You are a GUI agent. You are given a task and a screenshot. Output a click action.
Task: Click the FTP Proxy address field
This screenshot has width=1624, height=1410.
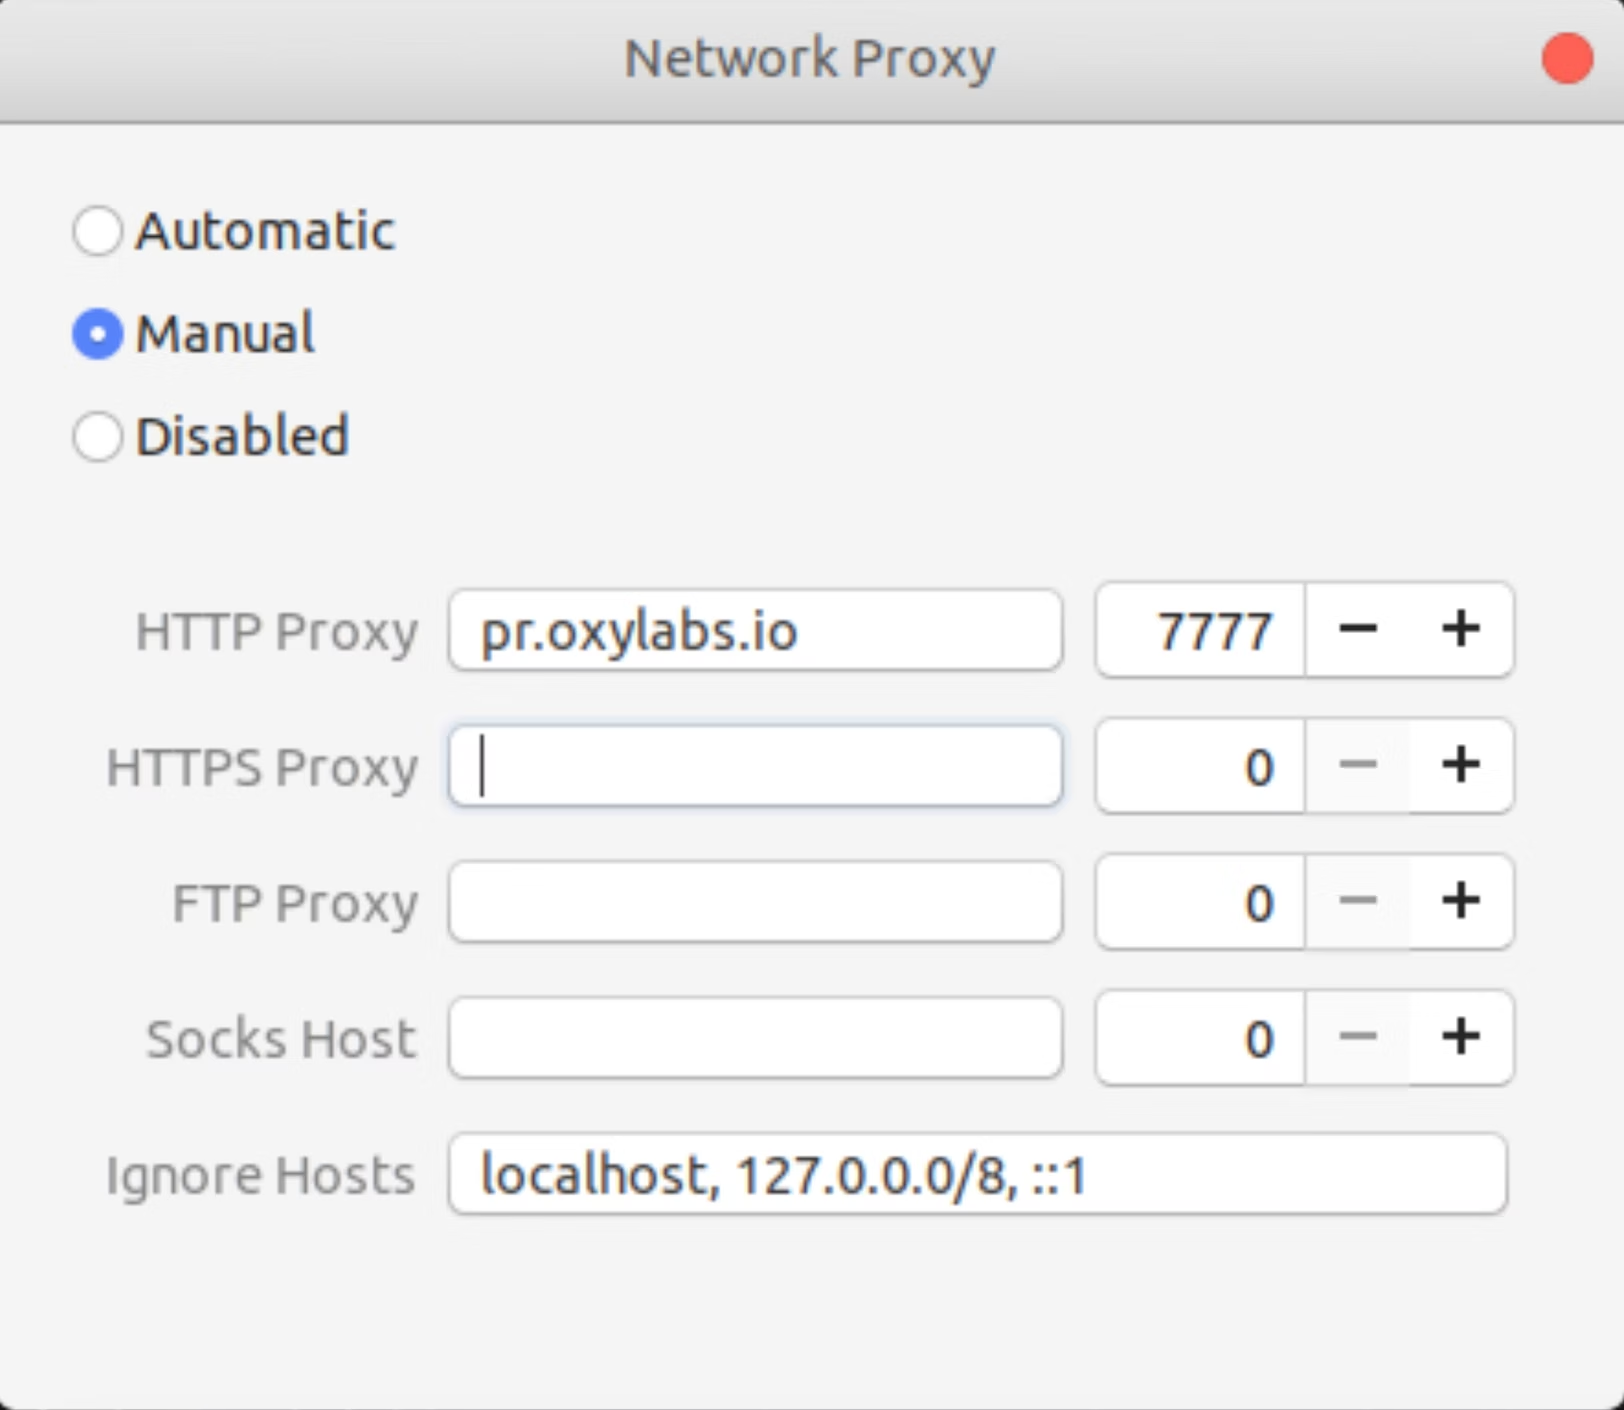(755, 902)
